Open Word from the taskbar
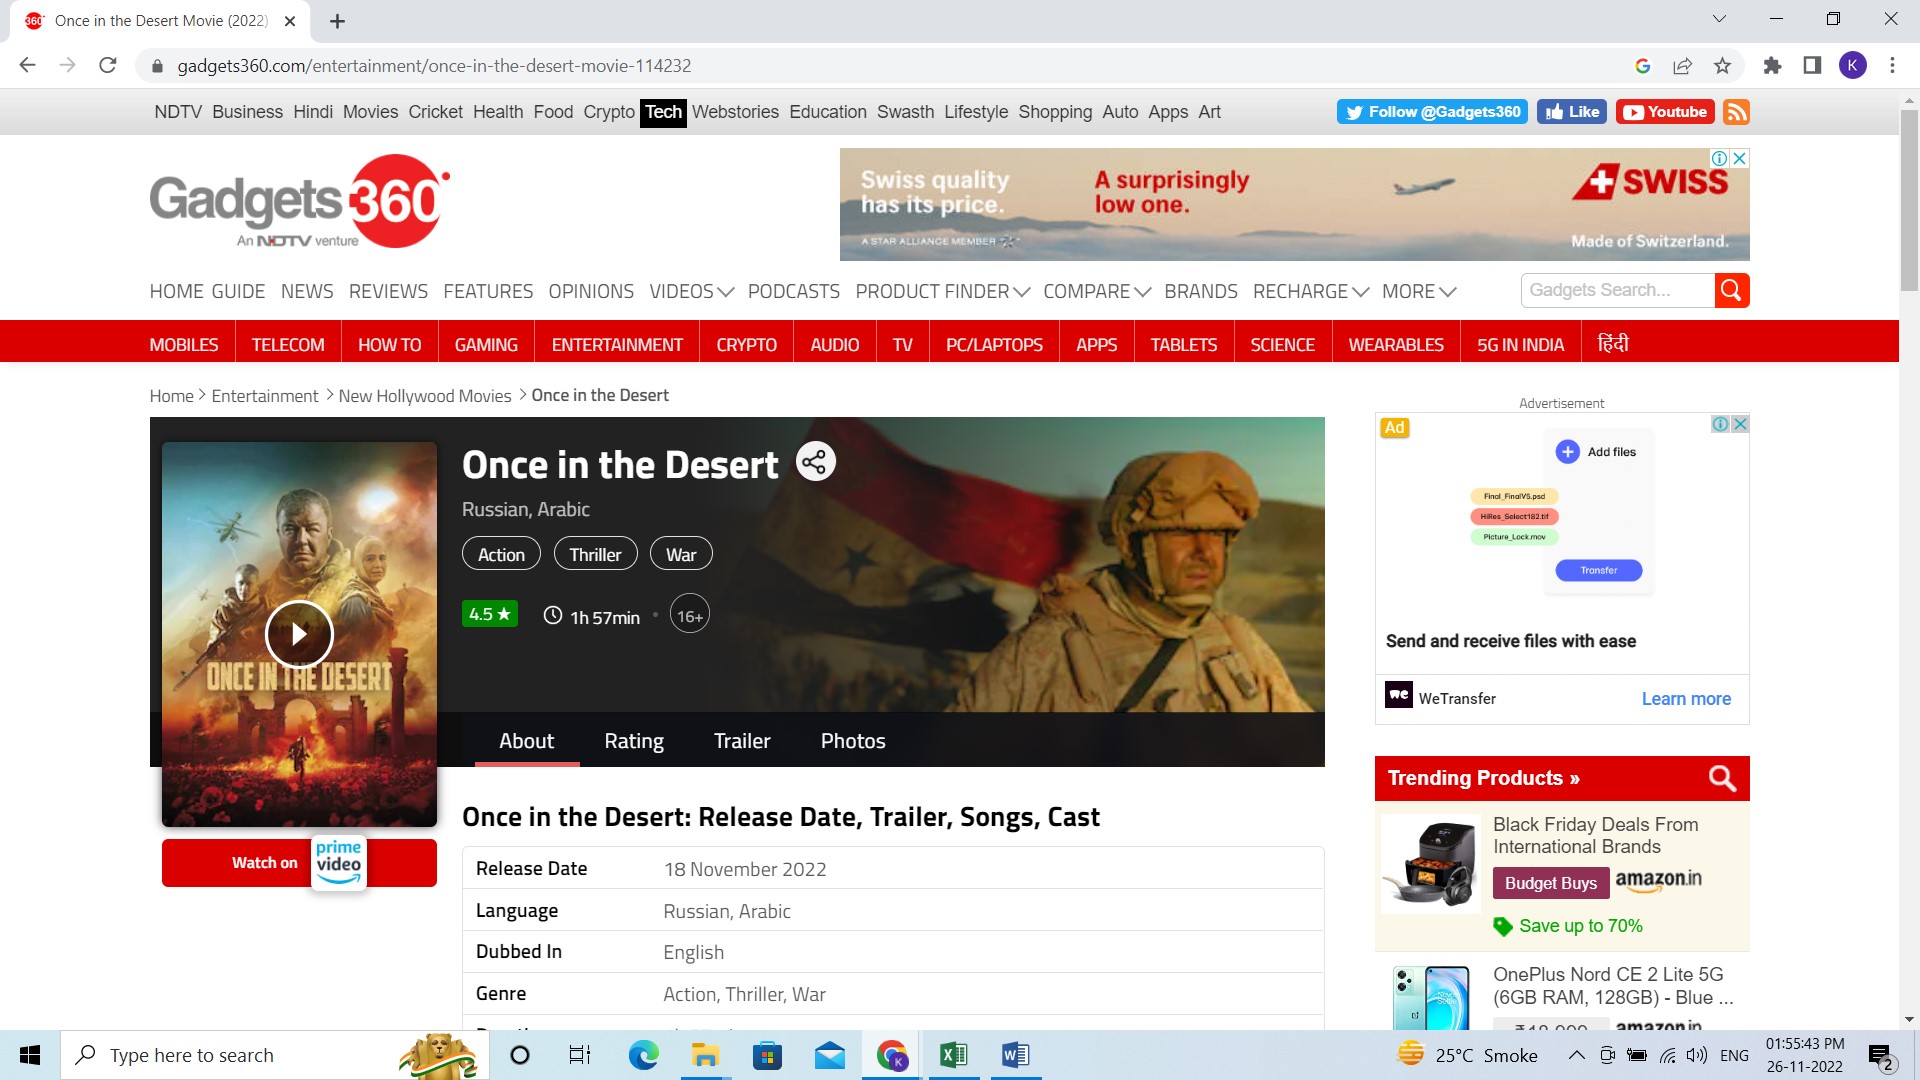The height and width of the screenshot is (1080, 1920). 1015,1055
